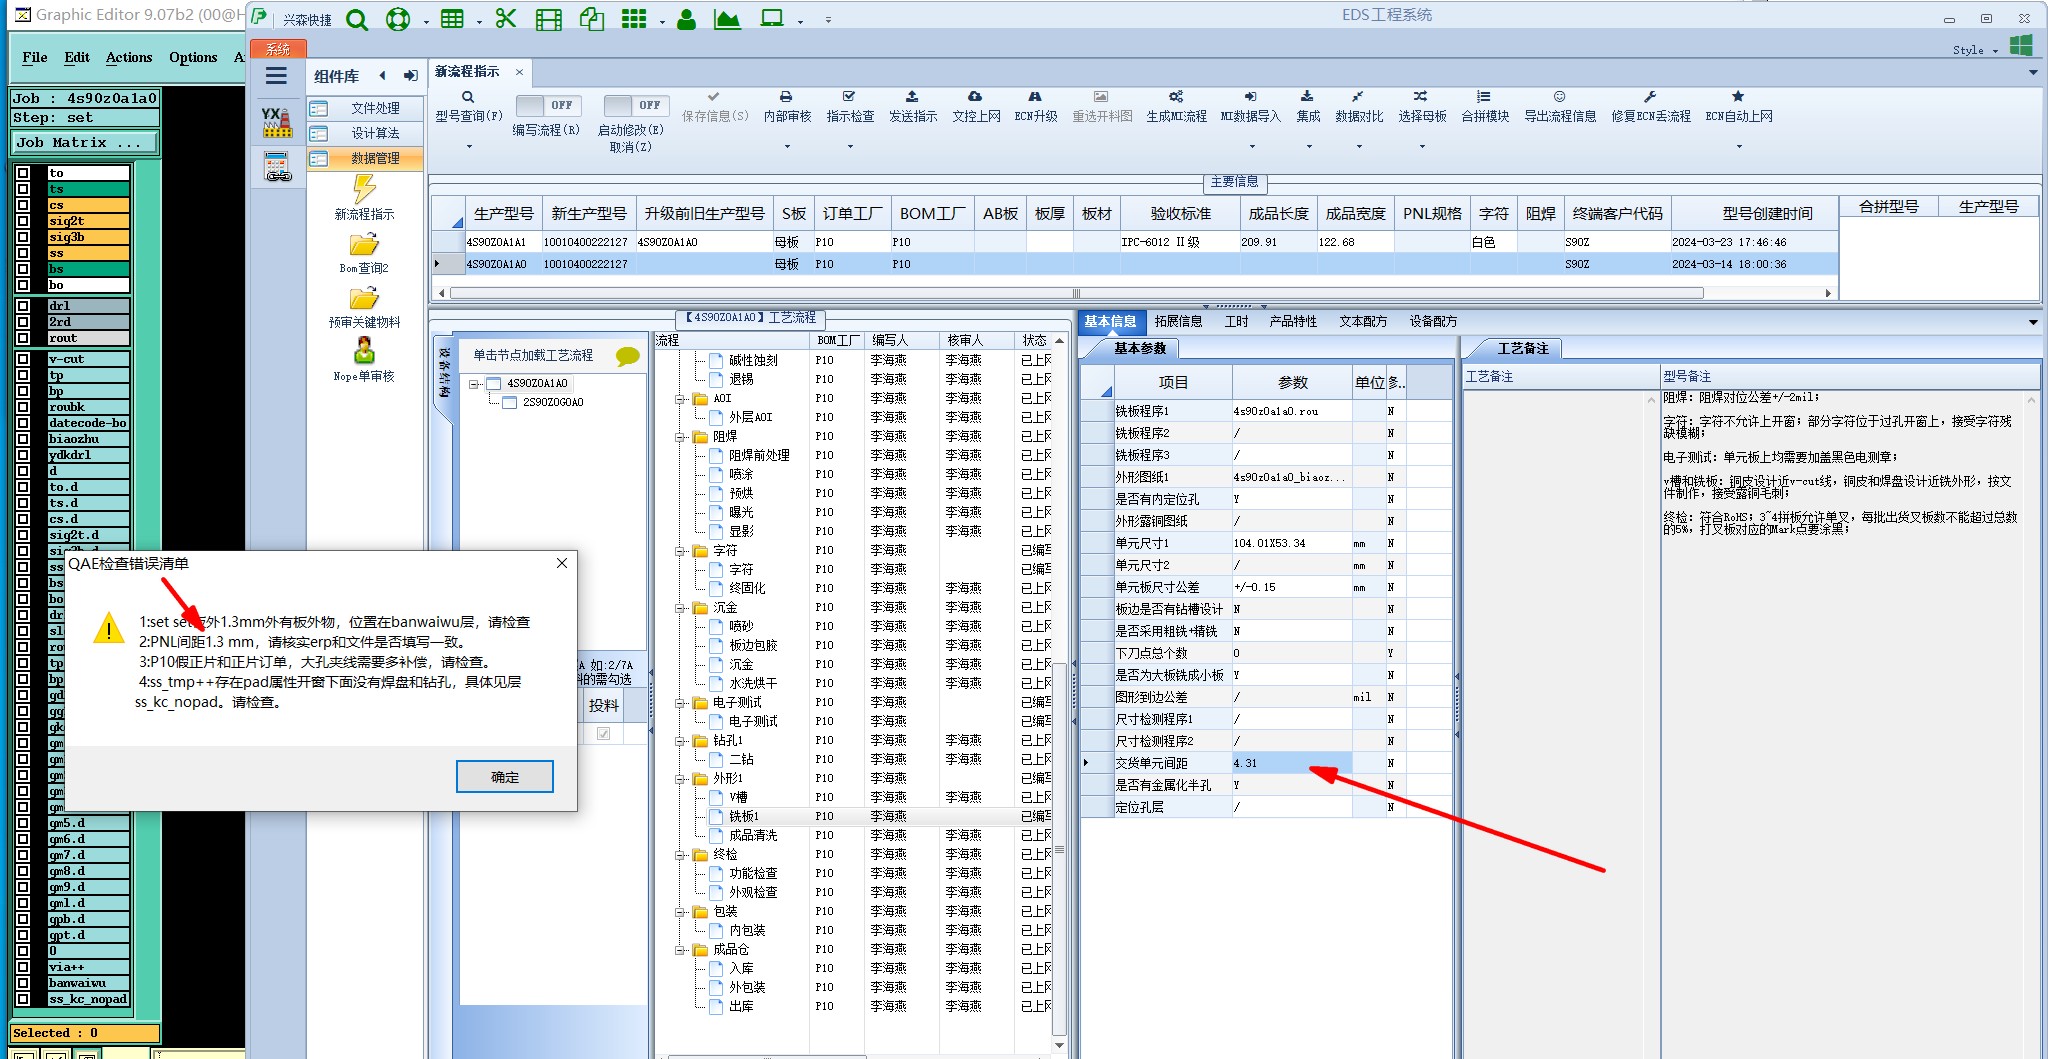Click 导出流程信息 smiley toolbar item
Viewport: 2048px width, 1059px height.
[x=1559, y=107]
